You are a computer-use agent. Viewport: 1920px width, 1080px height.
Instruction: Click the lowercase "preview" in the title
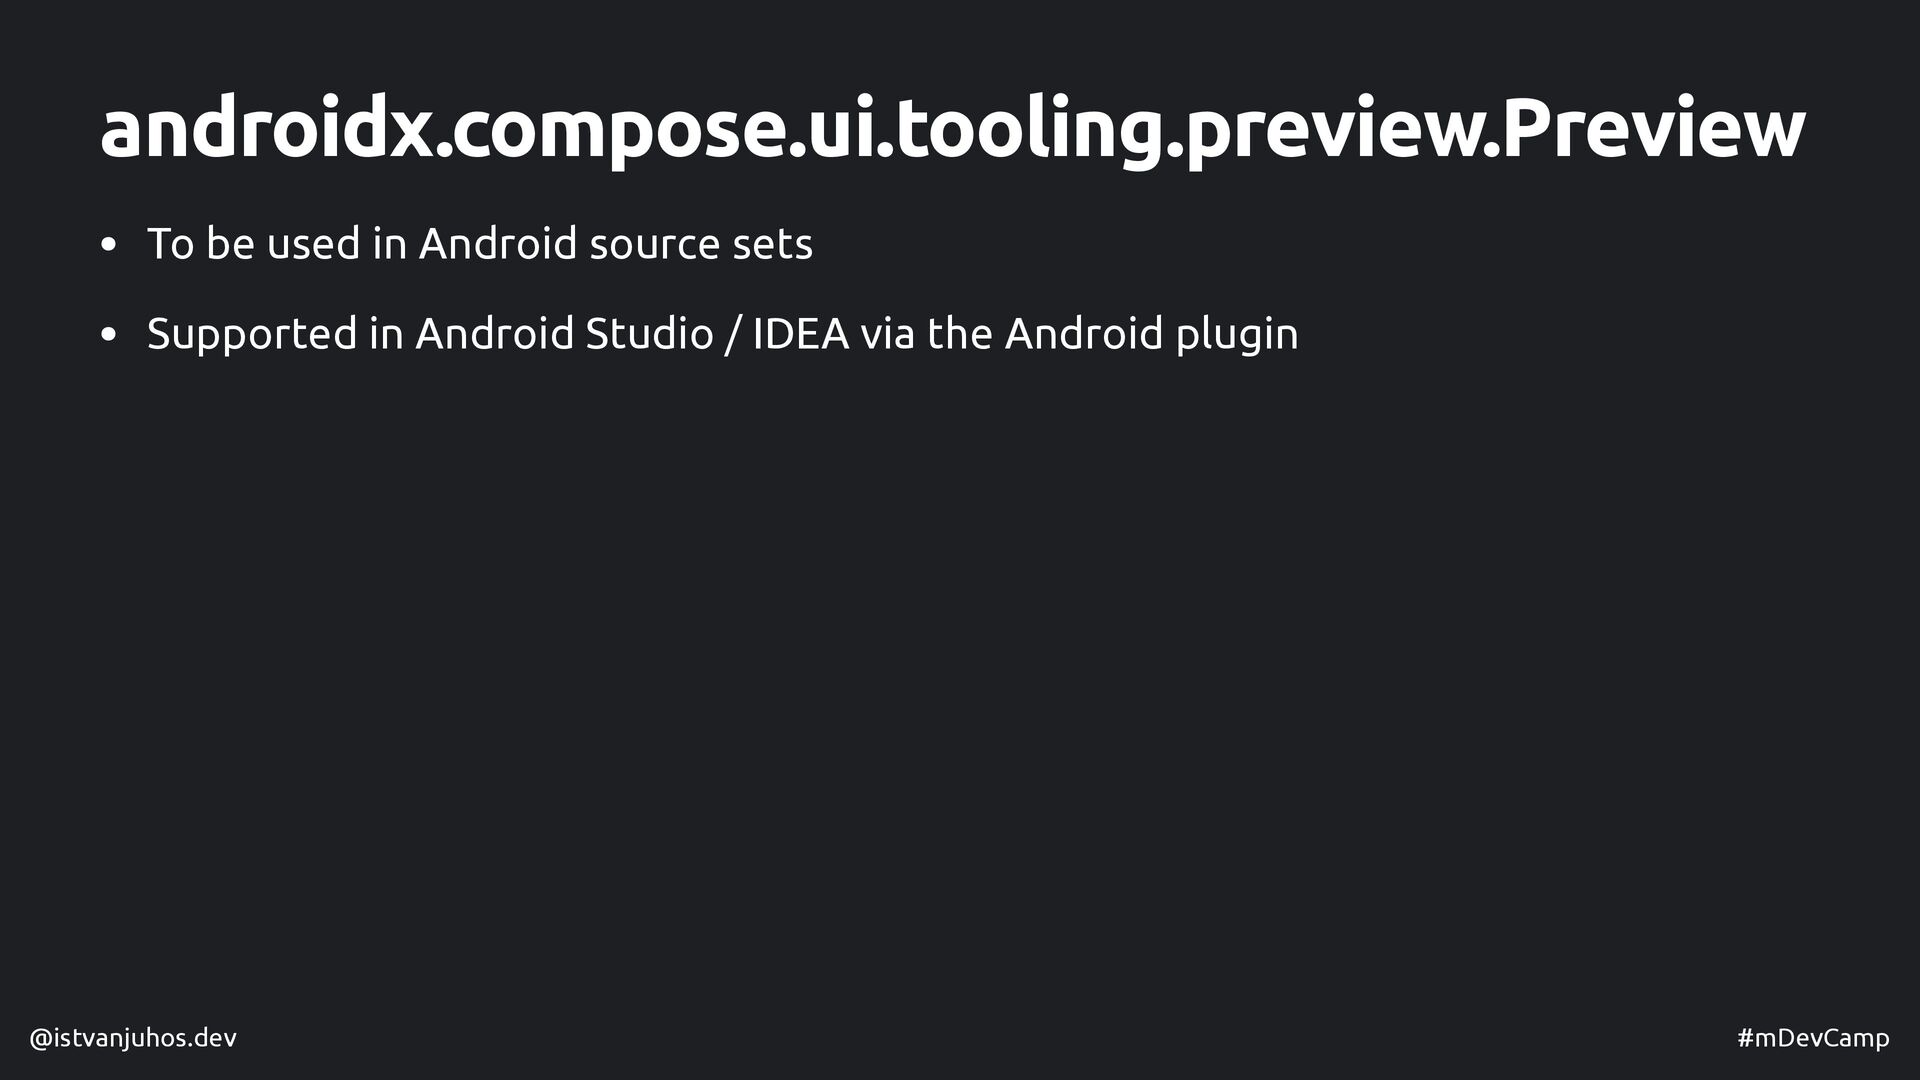tap(1333, 130)
